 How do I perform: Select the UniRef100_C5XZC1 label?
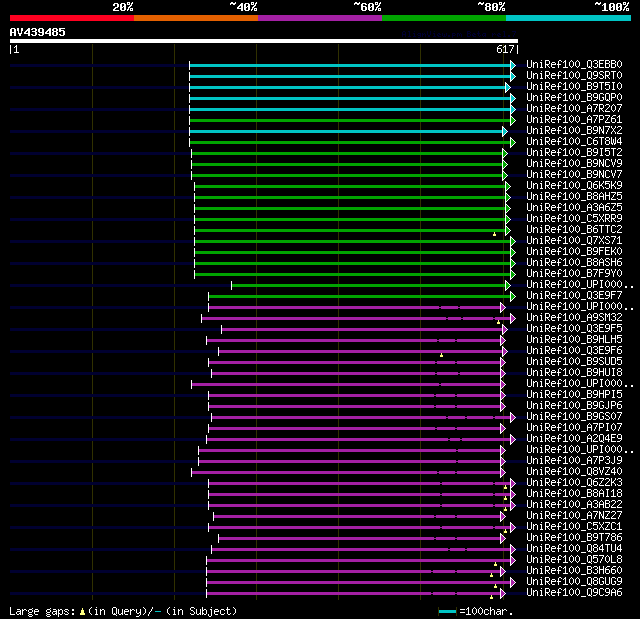[574, 527]
